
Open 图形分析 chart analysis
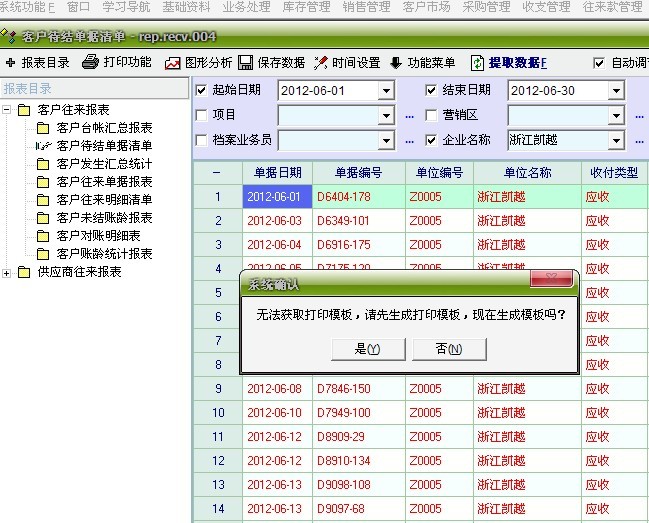(x=172, y=62)
